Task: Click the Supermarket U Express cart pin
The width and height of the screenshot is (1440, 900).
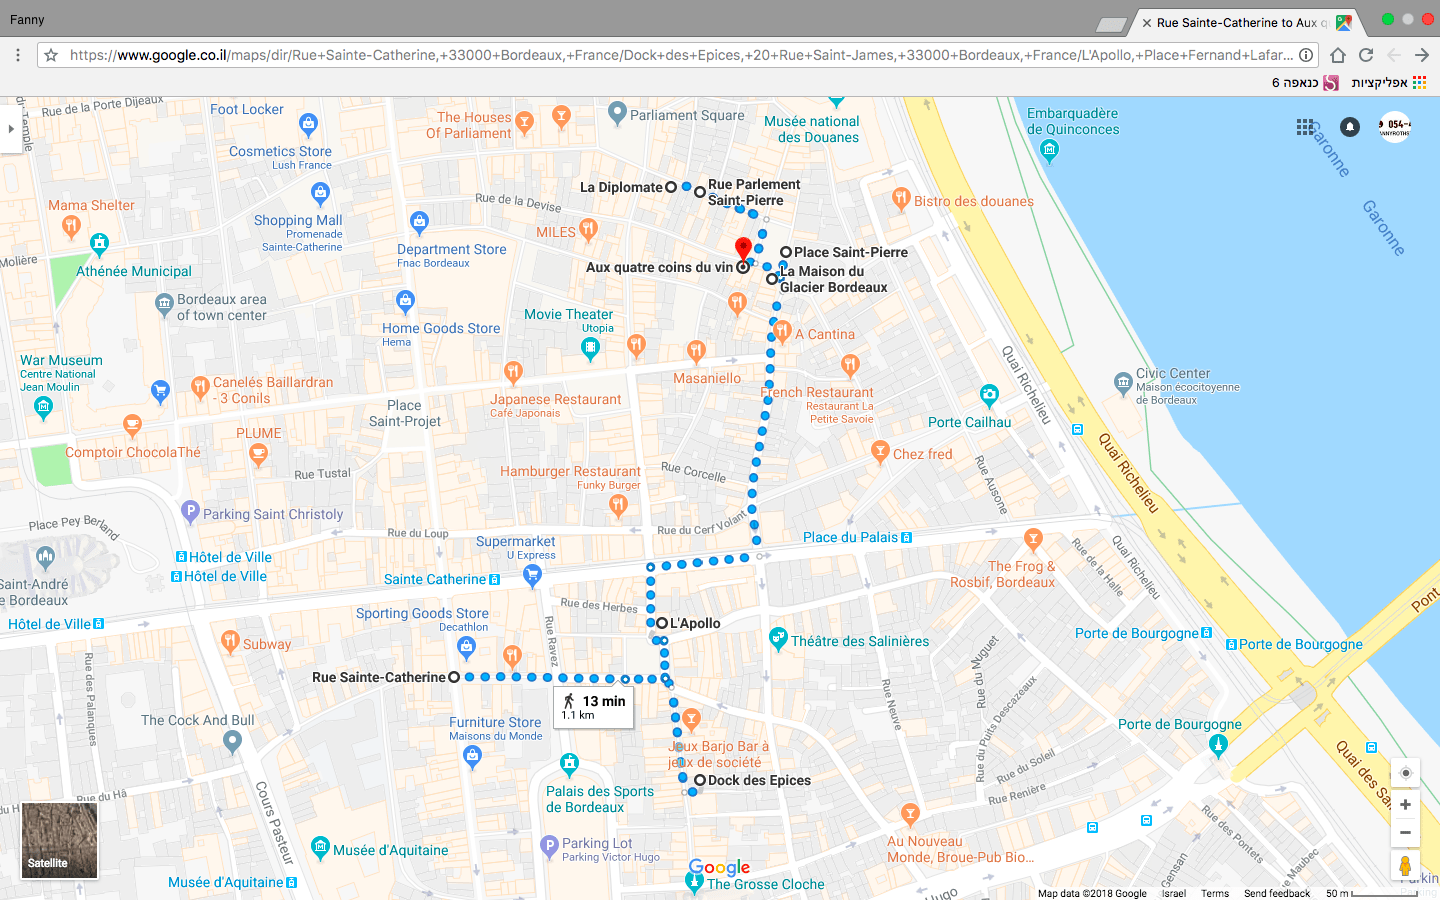Action: coord(532,574)
